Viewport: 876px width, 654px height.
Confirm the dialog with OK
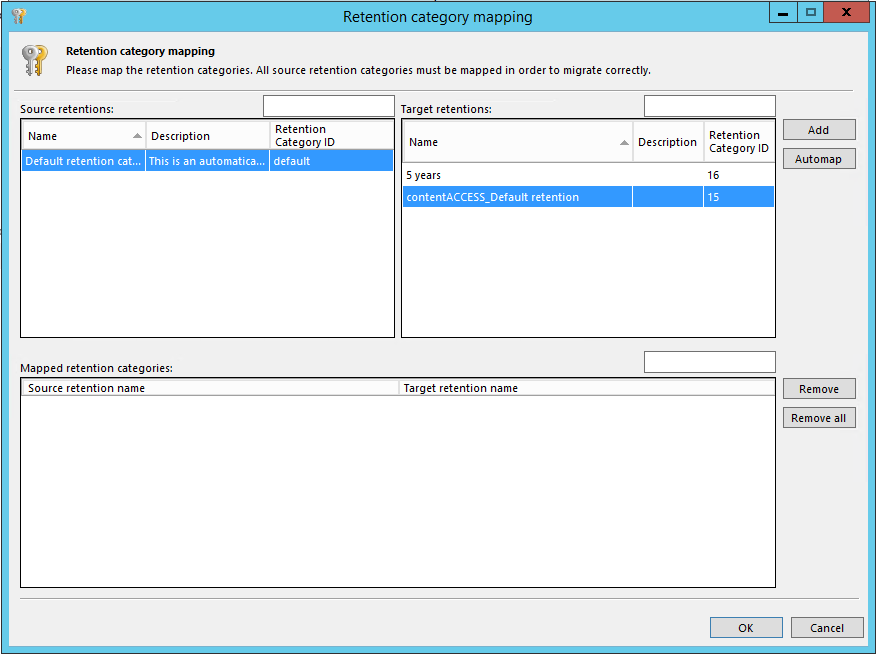click(x=746, y=628)
